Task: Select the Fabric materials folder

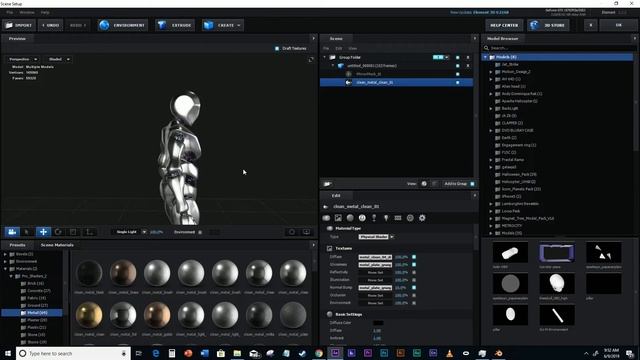Action: (33, 298)
